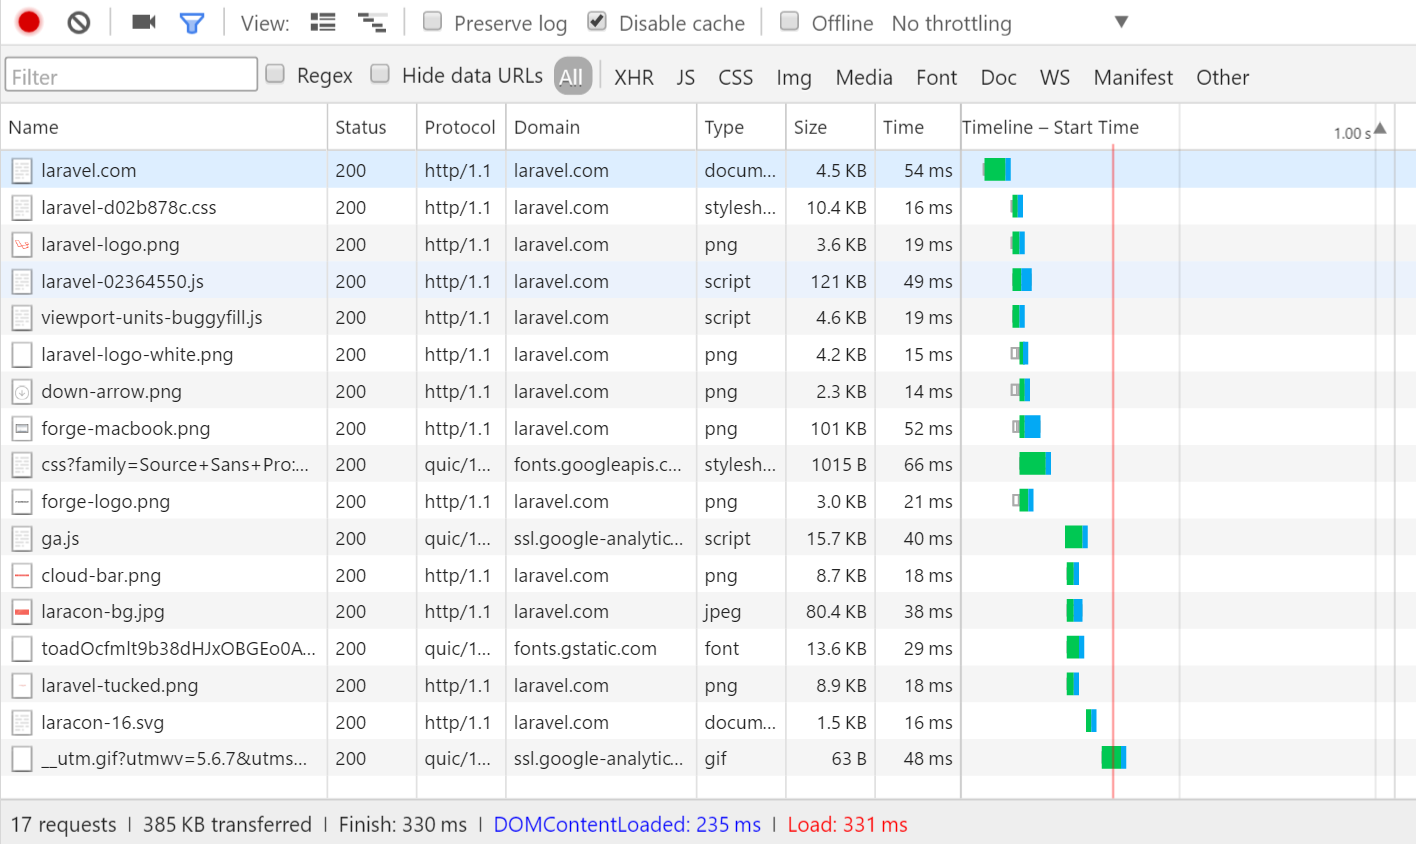Filter requests by Manifest
1416x844 pixels.
[1133, 78]
